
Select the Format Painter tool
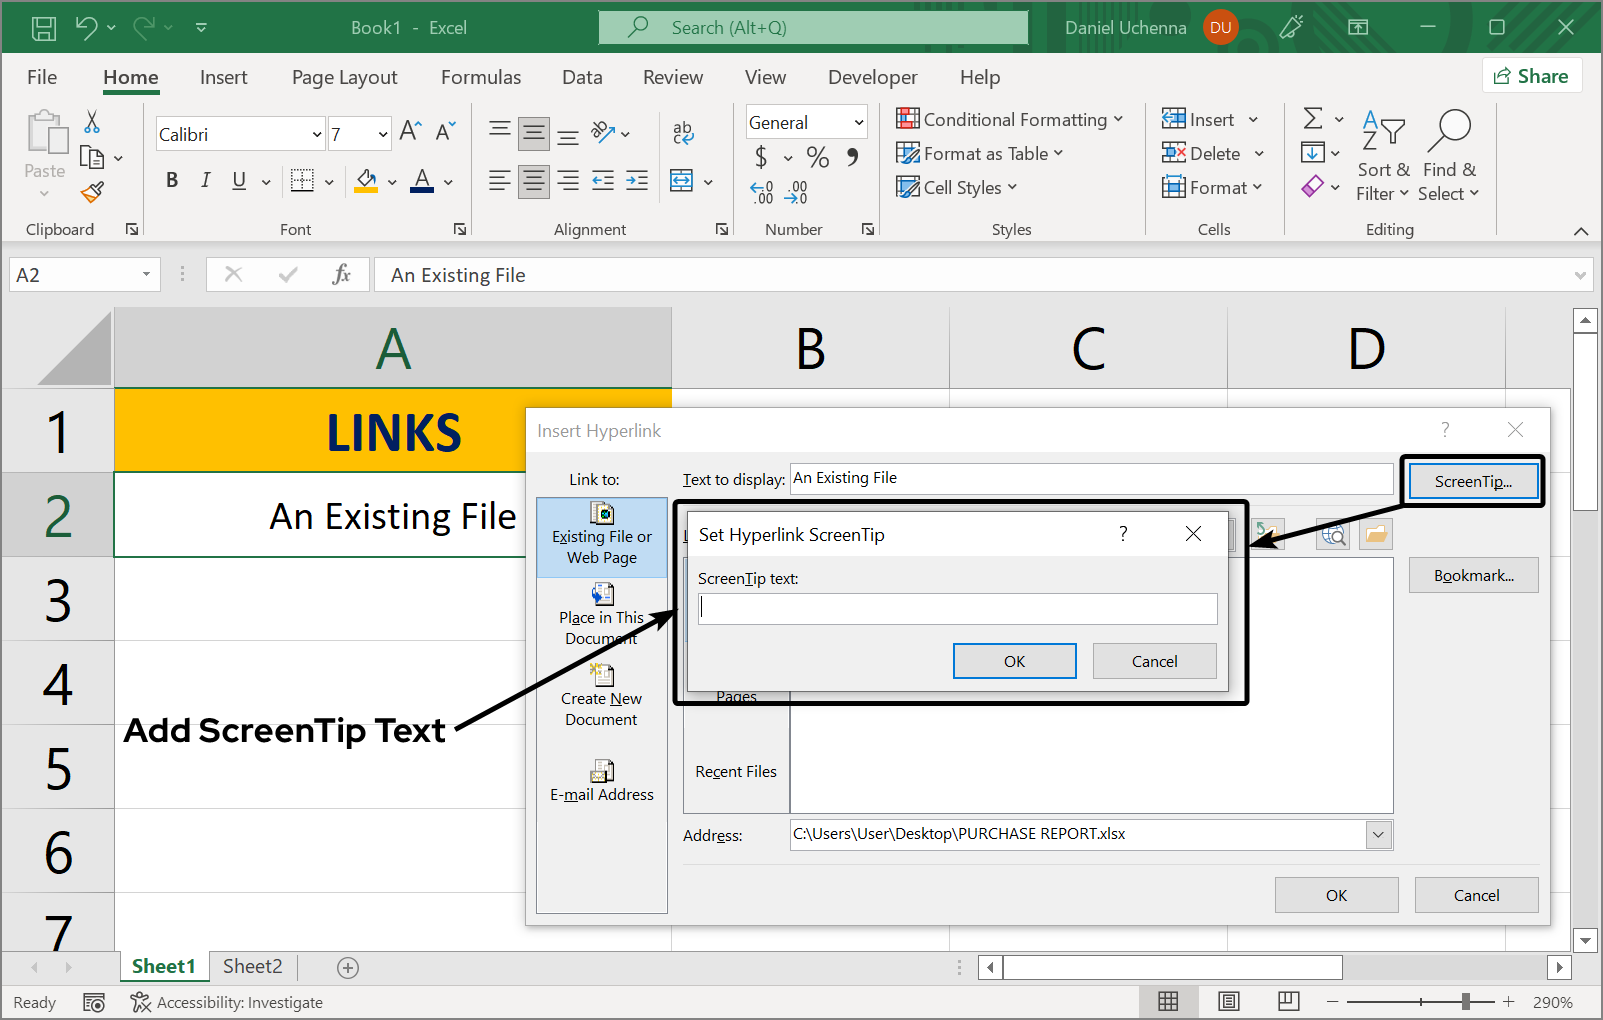click(93, 191)
